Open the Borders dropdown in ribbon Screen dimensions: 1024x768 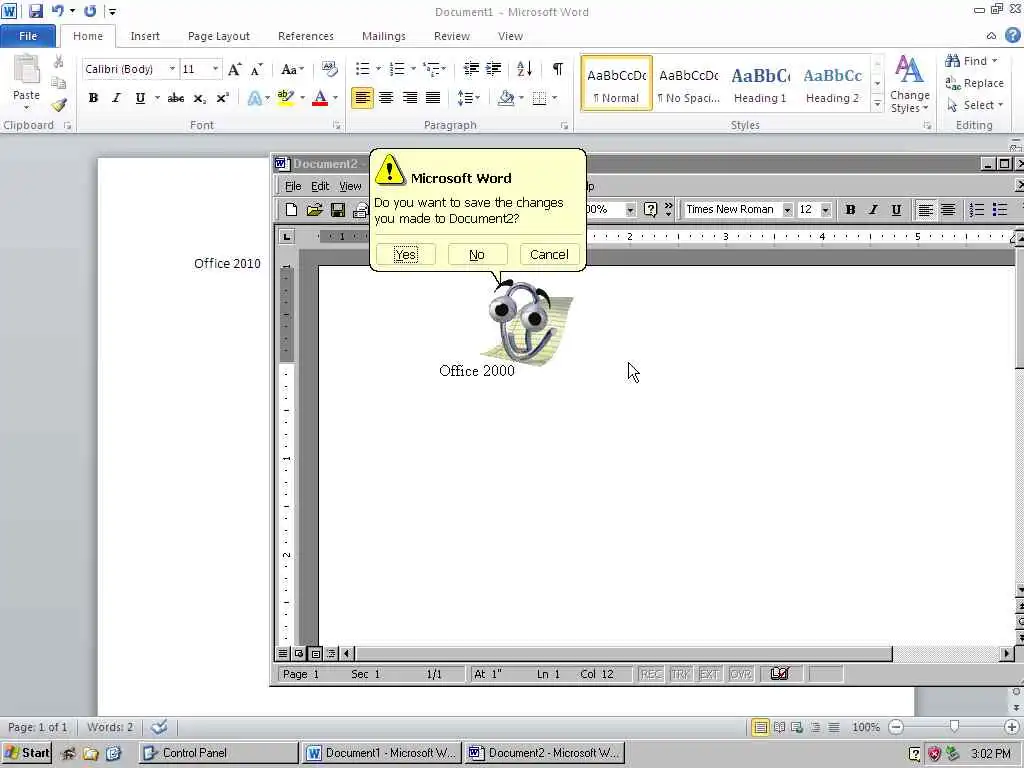pos(554,98)
